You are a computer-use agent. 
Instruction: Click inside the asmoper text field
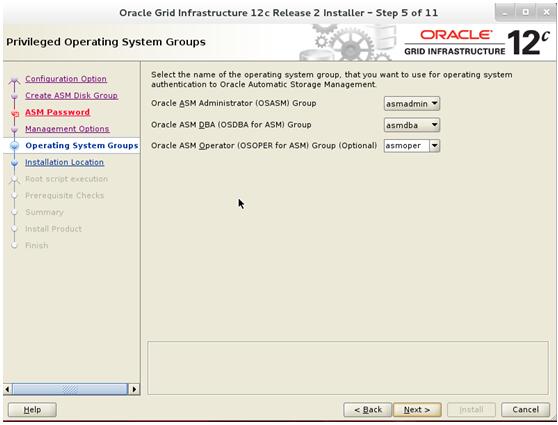(x=406, y=146)
